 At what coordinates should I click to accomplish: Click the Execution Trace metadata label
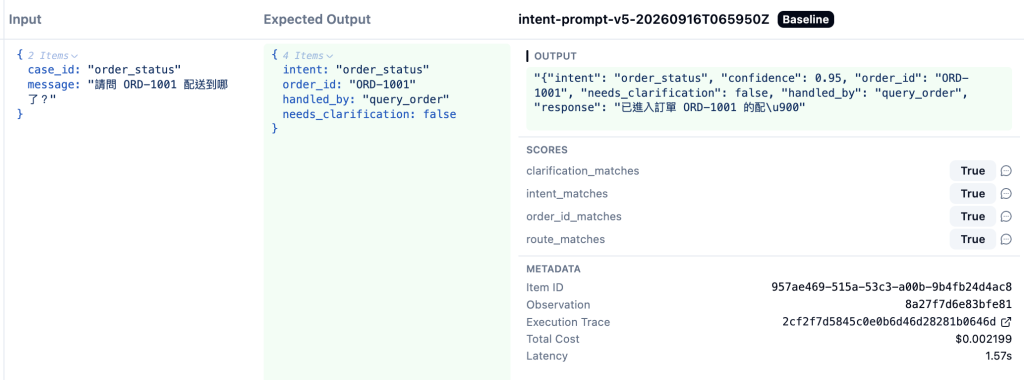[568, 322]
